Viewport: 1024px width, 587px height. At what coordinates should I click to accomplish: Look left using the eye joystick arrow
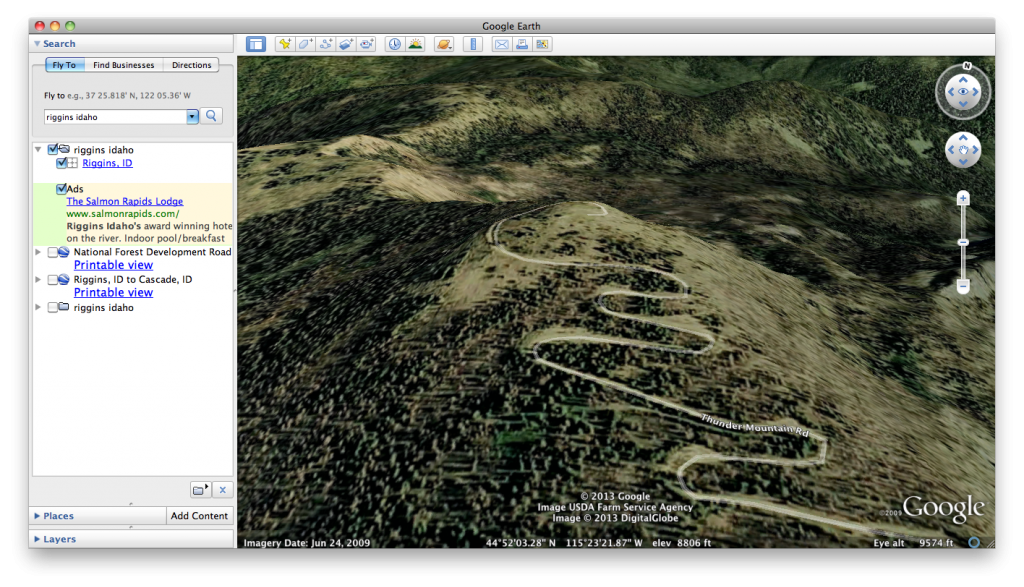pyautogui.click(x=951, y=92)
